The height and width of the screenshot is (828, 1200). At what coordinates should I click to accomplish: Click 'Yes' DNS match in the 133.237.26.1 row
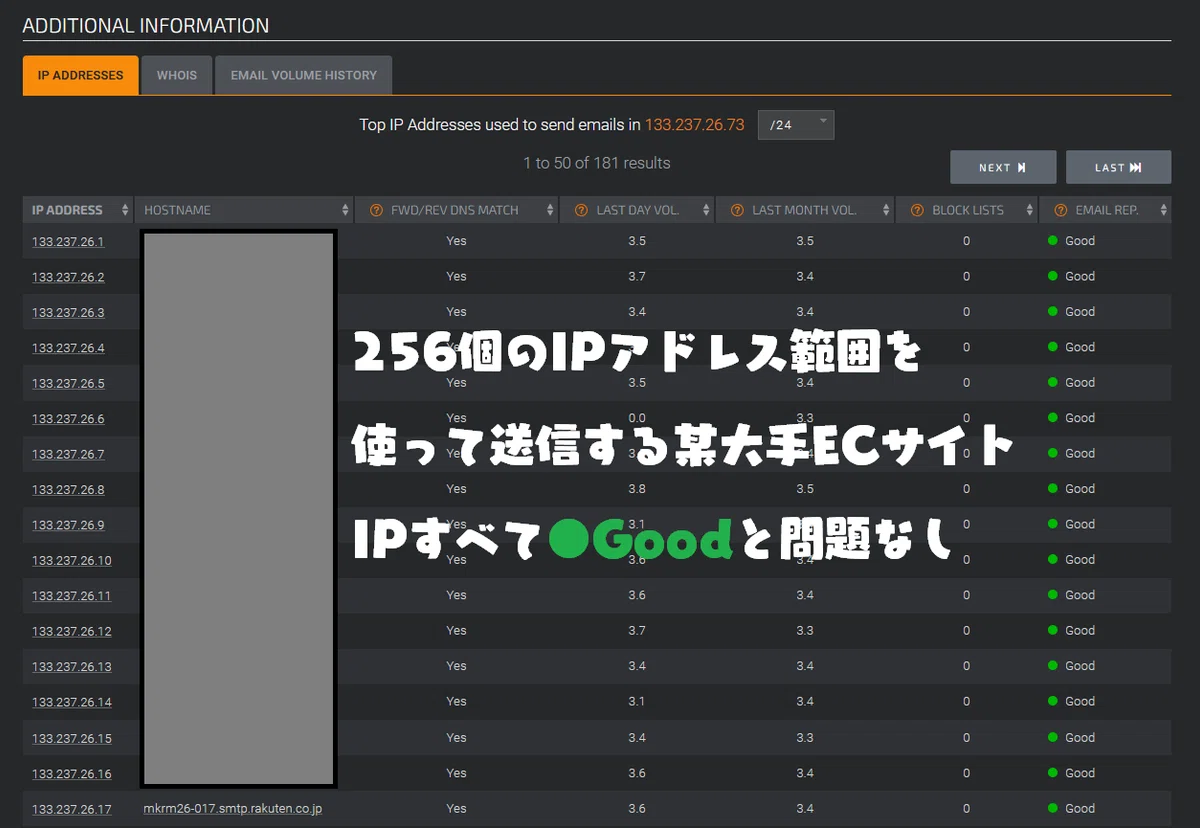tap(456, 241)
